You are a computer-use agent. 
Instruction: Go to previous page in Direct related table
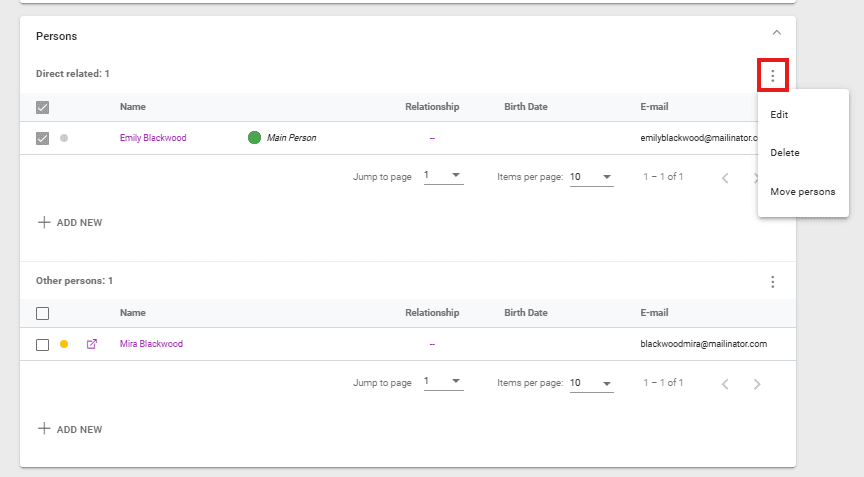pos(725,178)
